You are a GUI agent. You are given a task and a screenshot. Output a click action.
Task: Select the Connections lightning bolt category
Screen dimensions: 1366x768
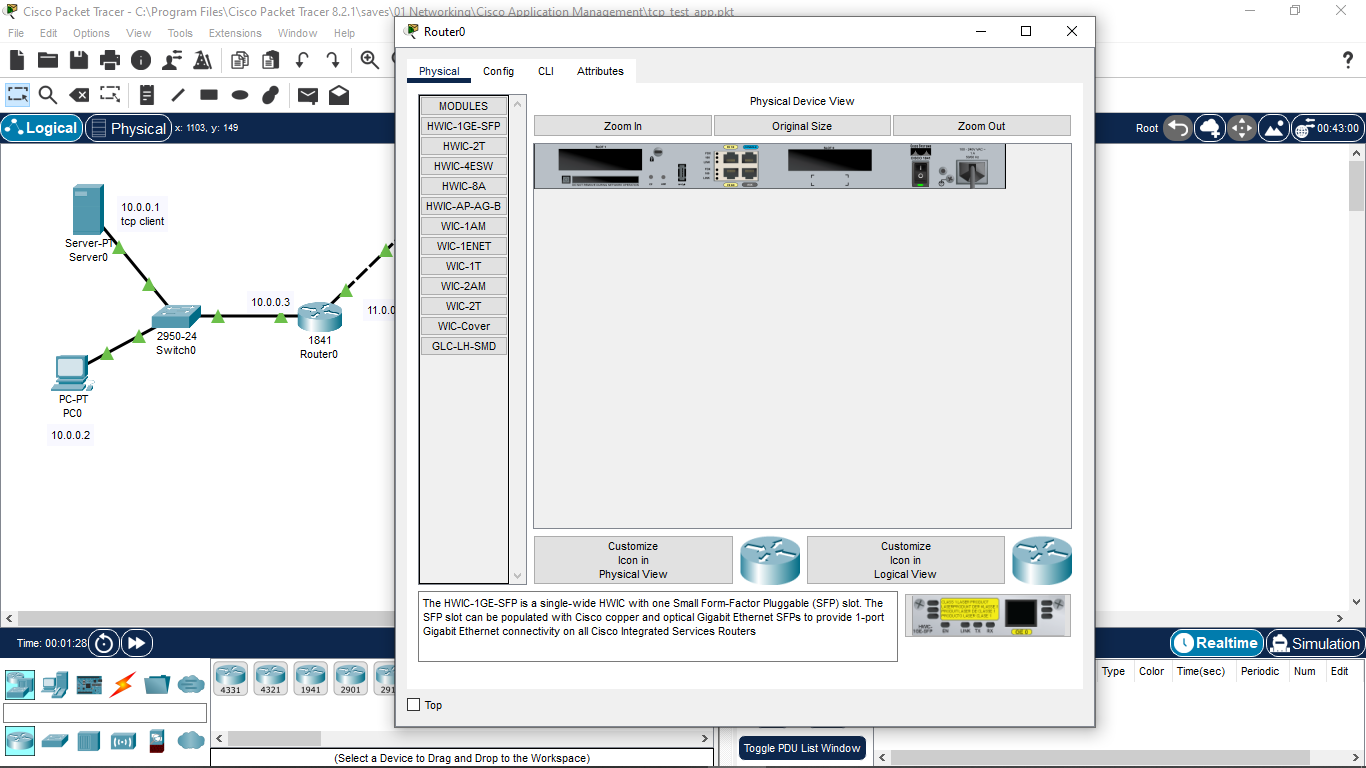(x=122, y=685)
